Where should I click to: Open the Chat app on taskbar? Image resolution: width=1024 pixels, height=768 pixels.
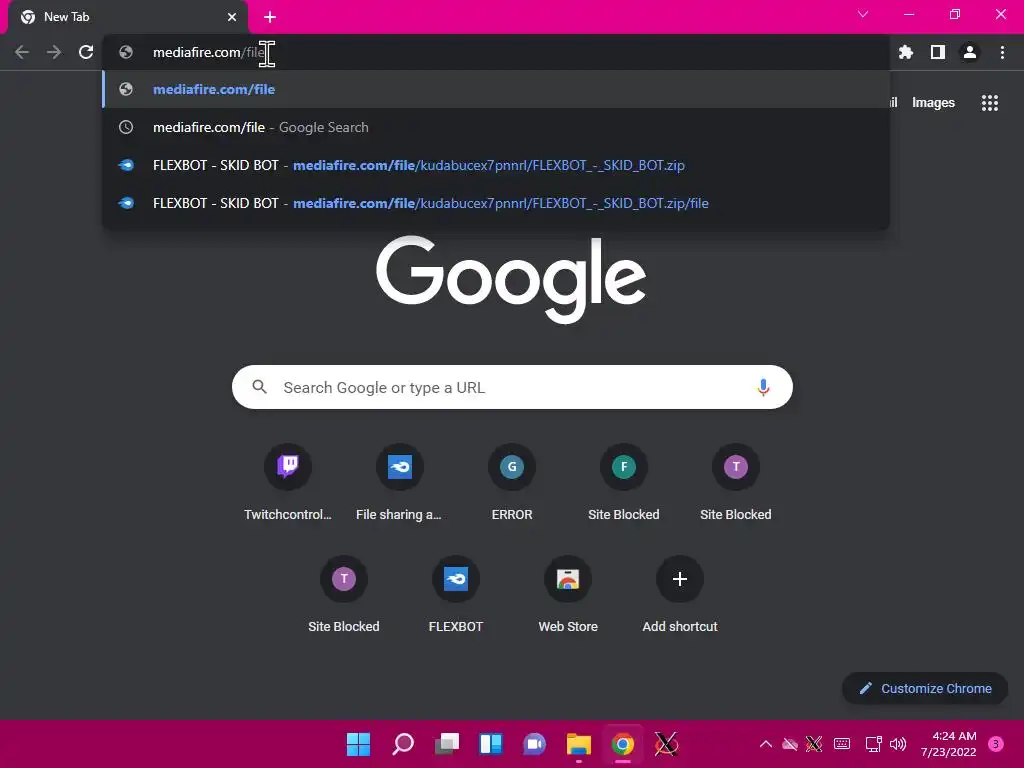(535, 744)
